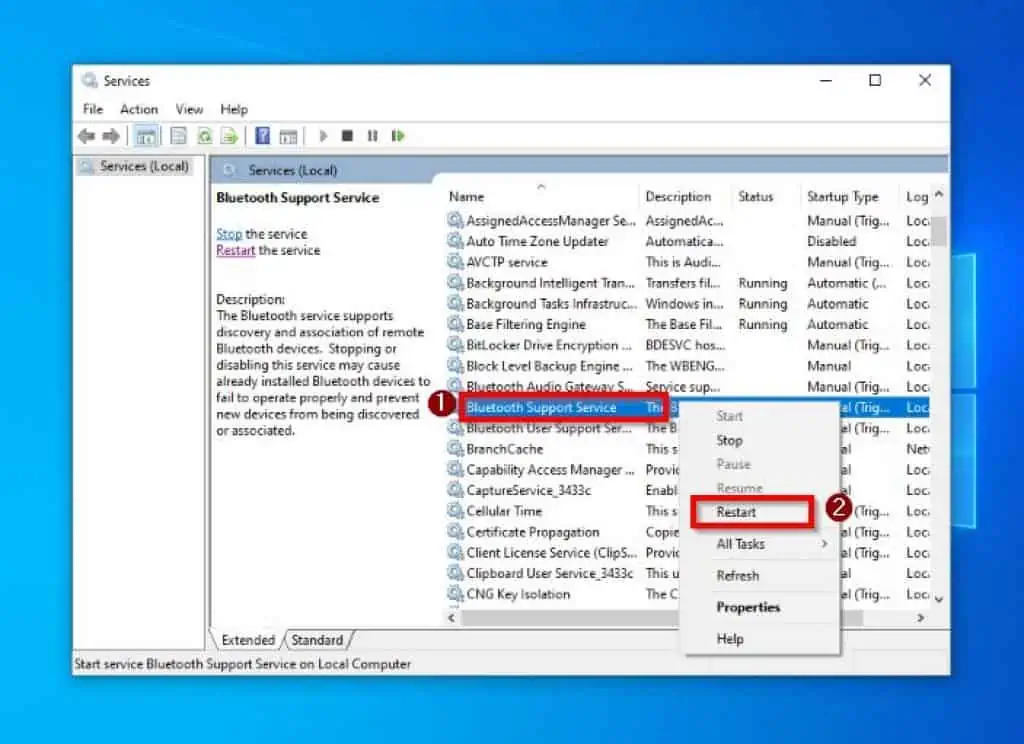The width and height of the screenshot is (1024, 744).
Task: Select Background Tasks Infrastructure service row
Action: pyautogui.click(x=688, y=304)
